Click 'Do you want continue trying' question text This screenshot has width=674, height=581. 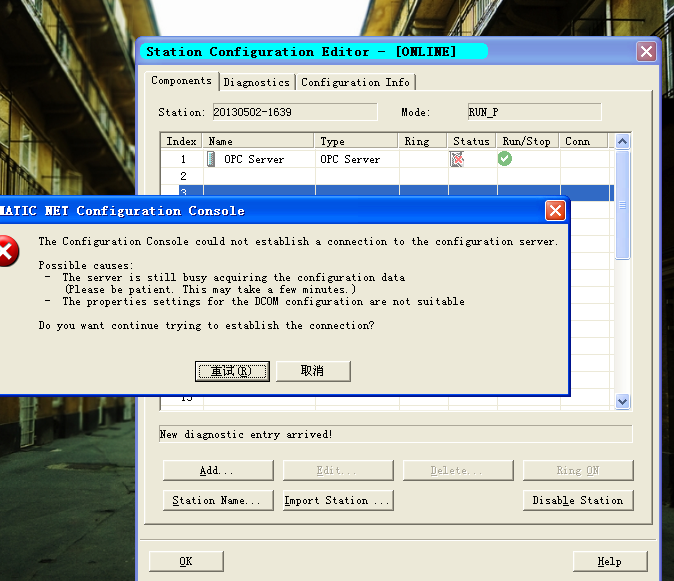206,326
